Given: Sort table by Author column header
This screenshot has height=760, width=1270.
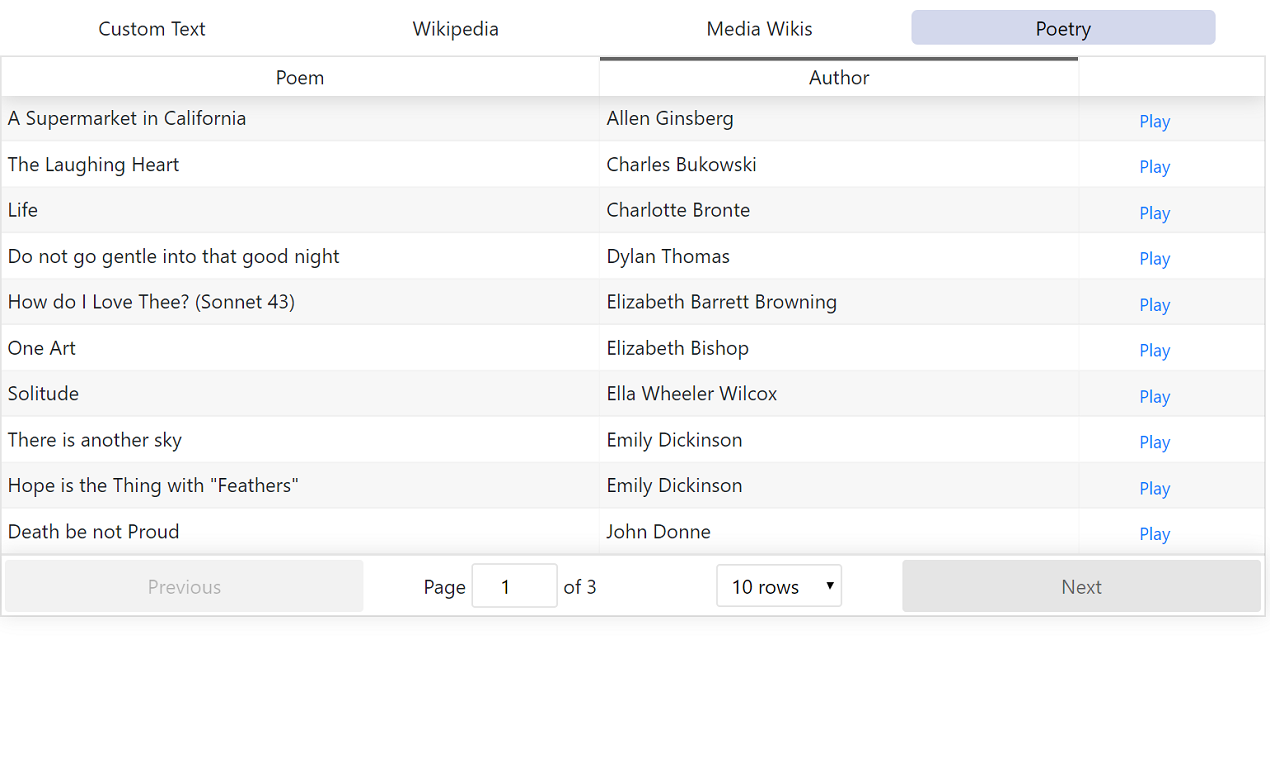Looking at the screenshot, I should tap(839, 77).
